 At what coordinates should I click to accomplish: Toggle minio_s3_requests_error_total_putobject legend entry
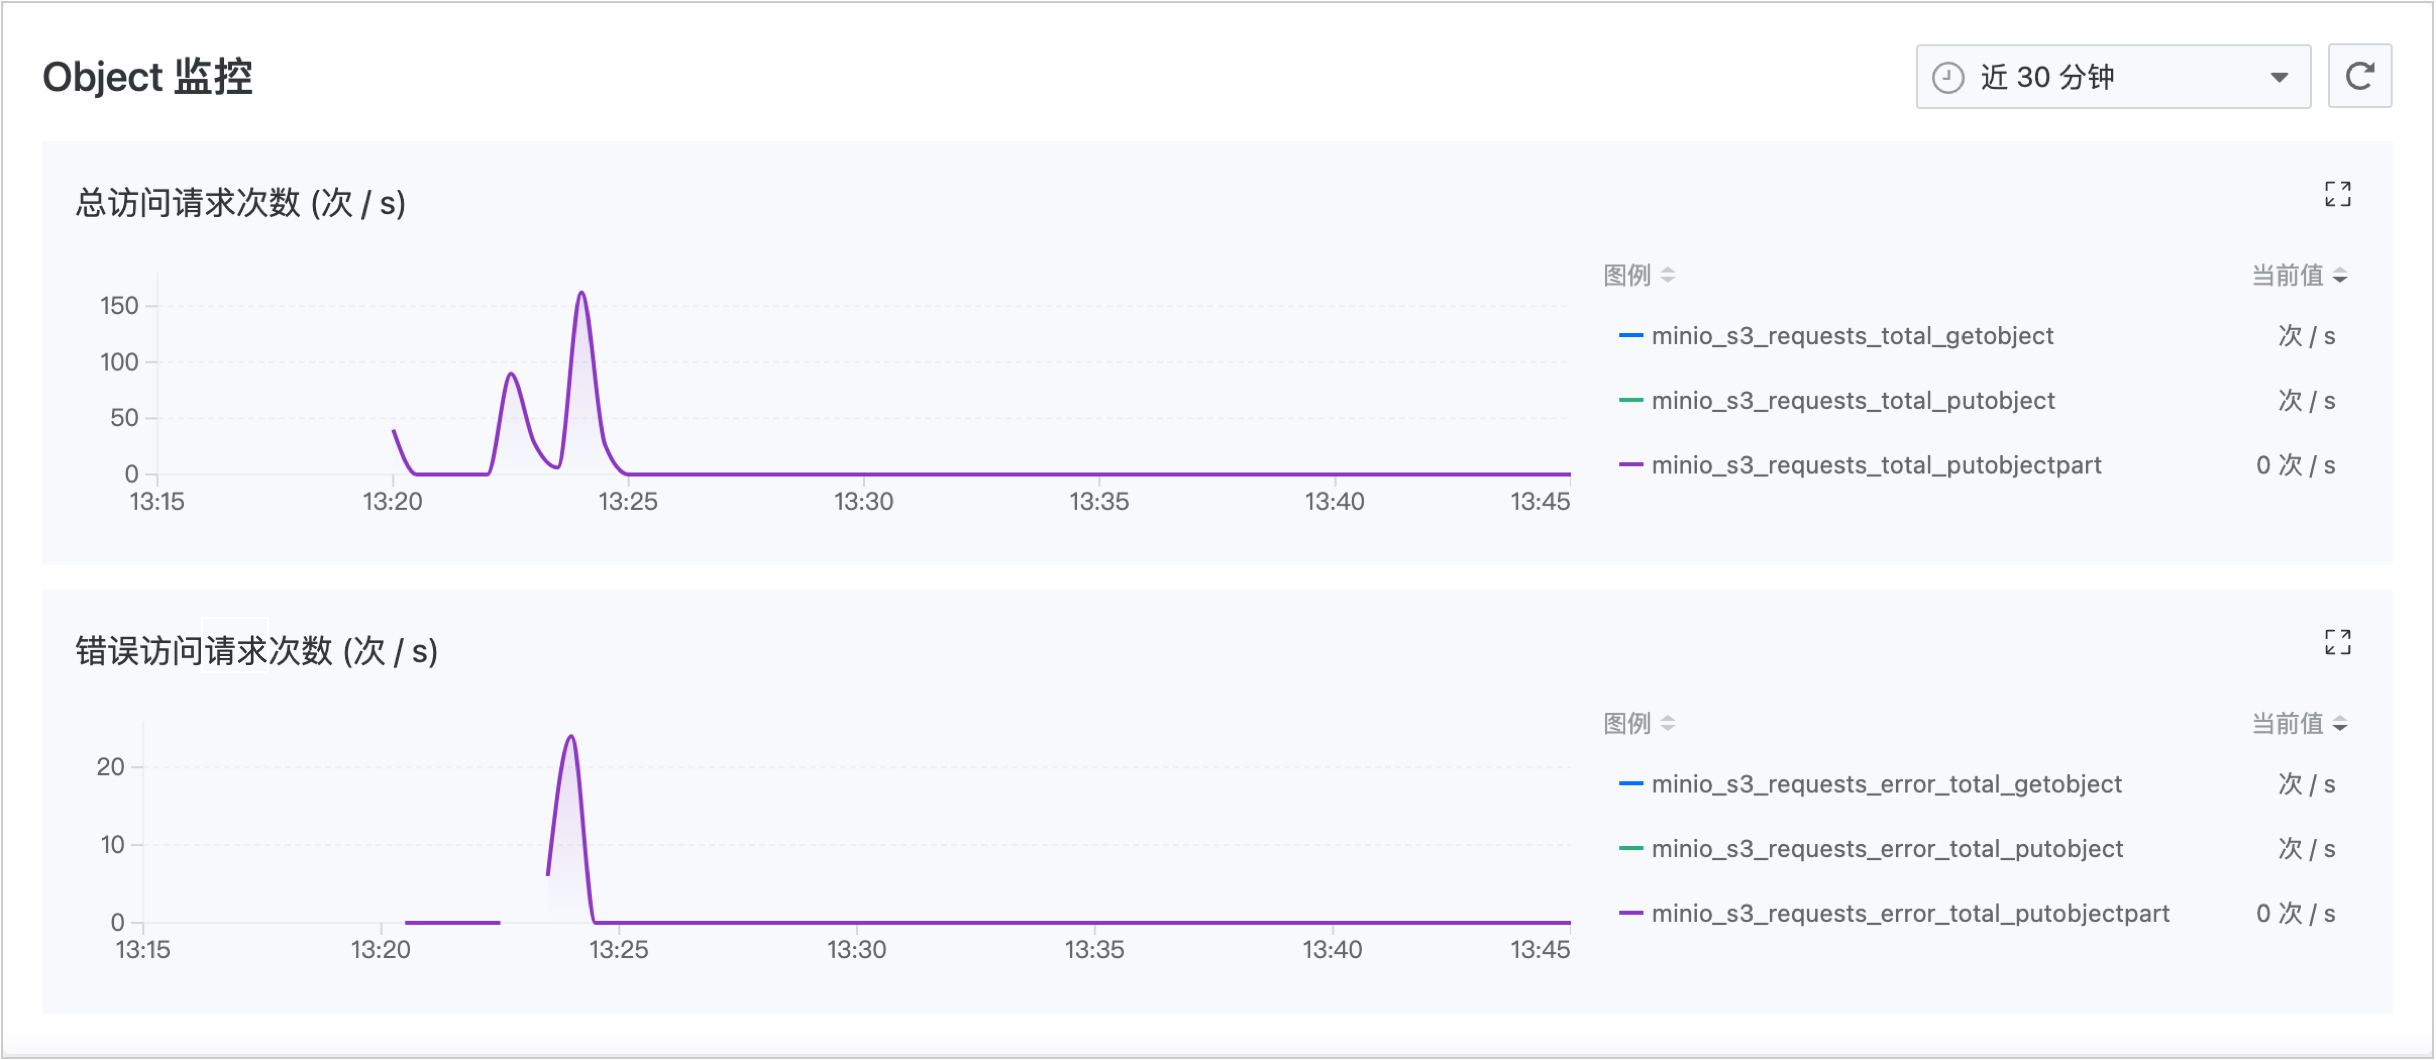point(1886,849)
